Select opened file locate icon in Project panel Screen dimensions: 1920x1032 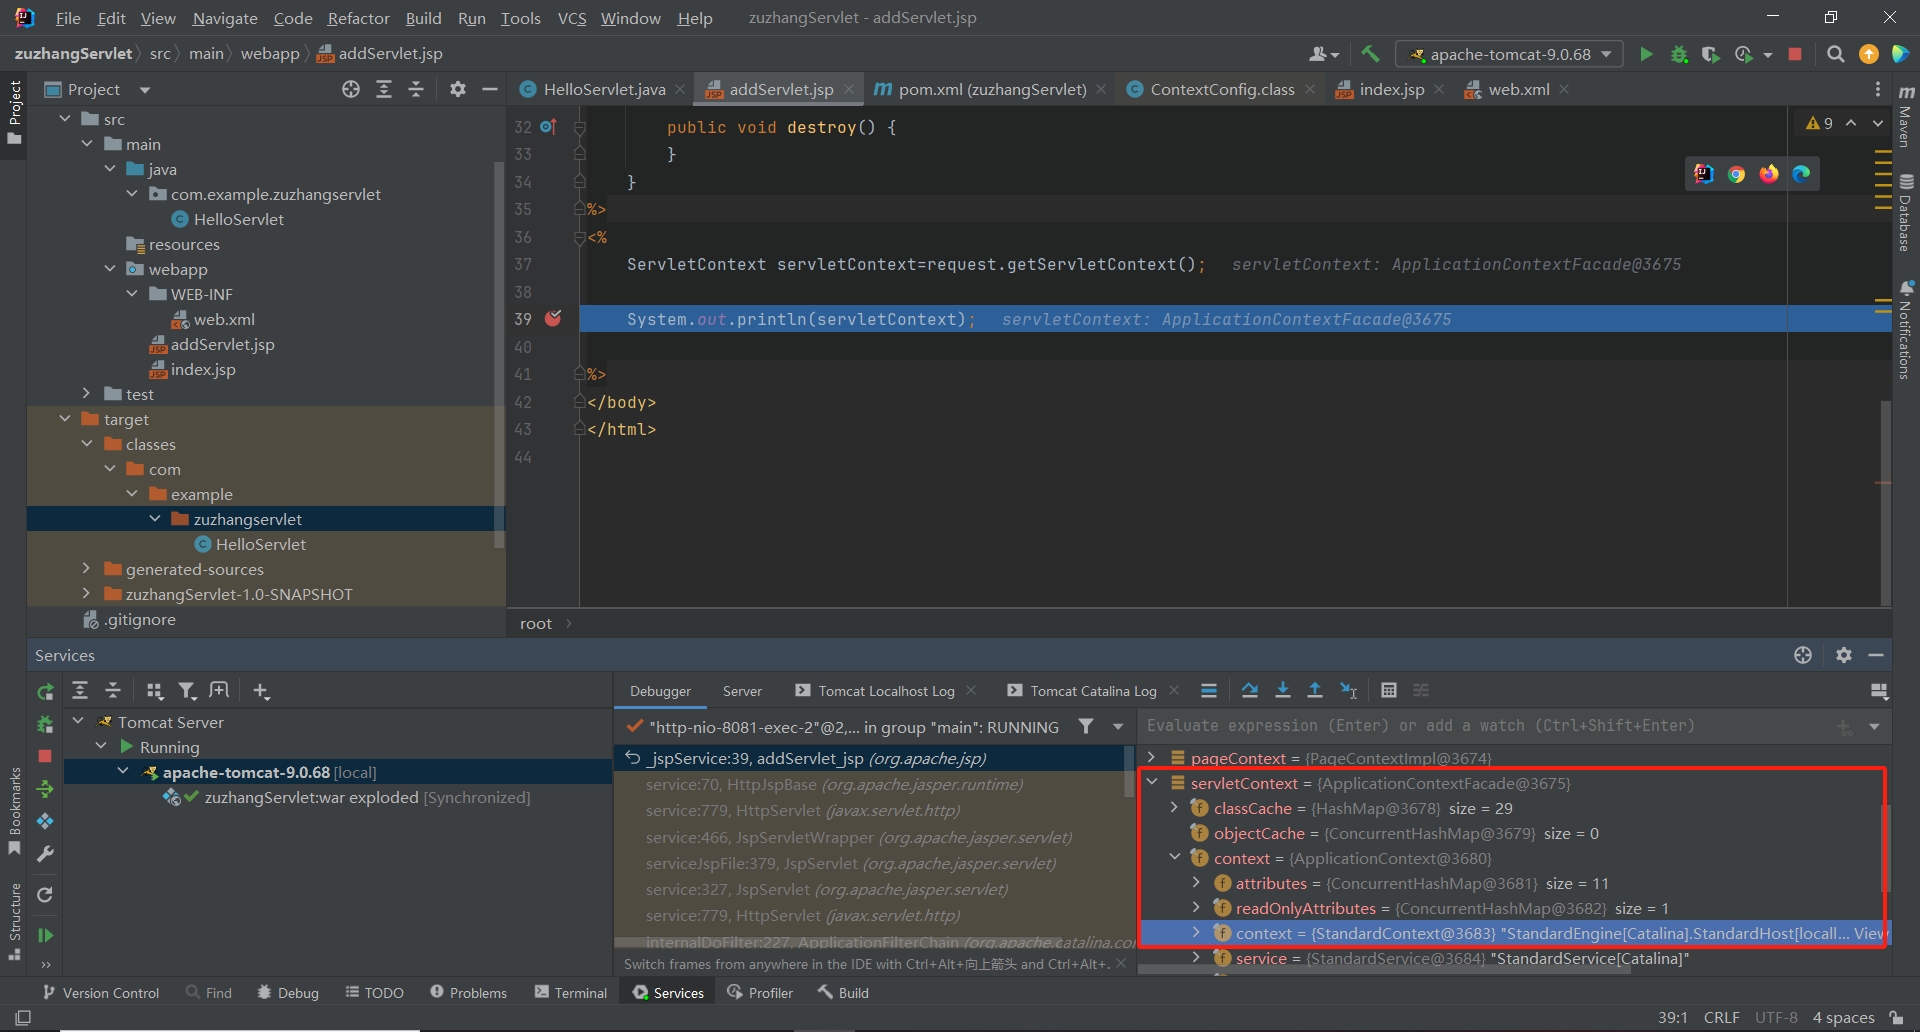[x=351, y=89]
